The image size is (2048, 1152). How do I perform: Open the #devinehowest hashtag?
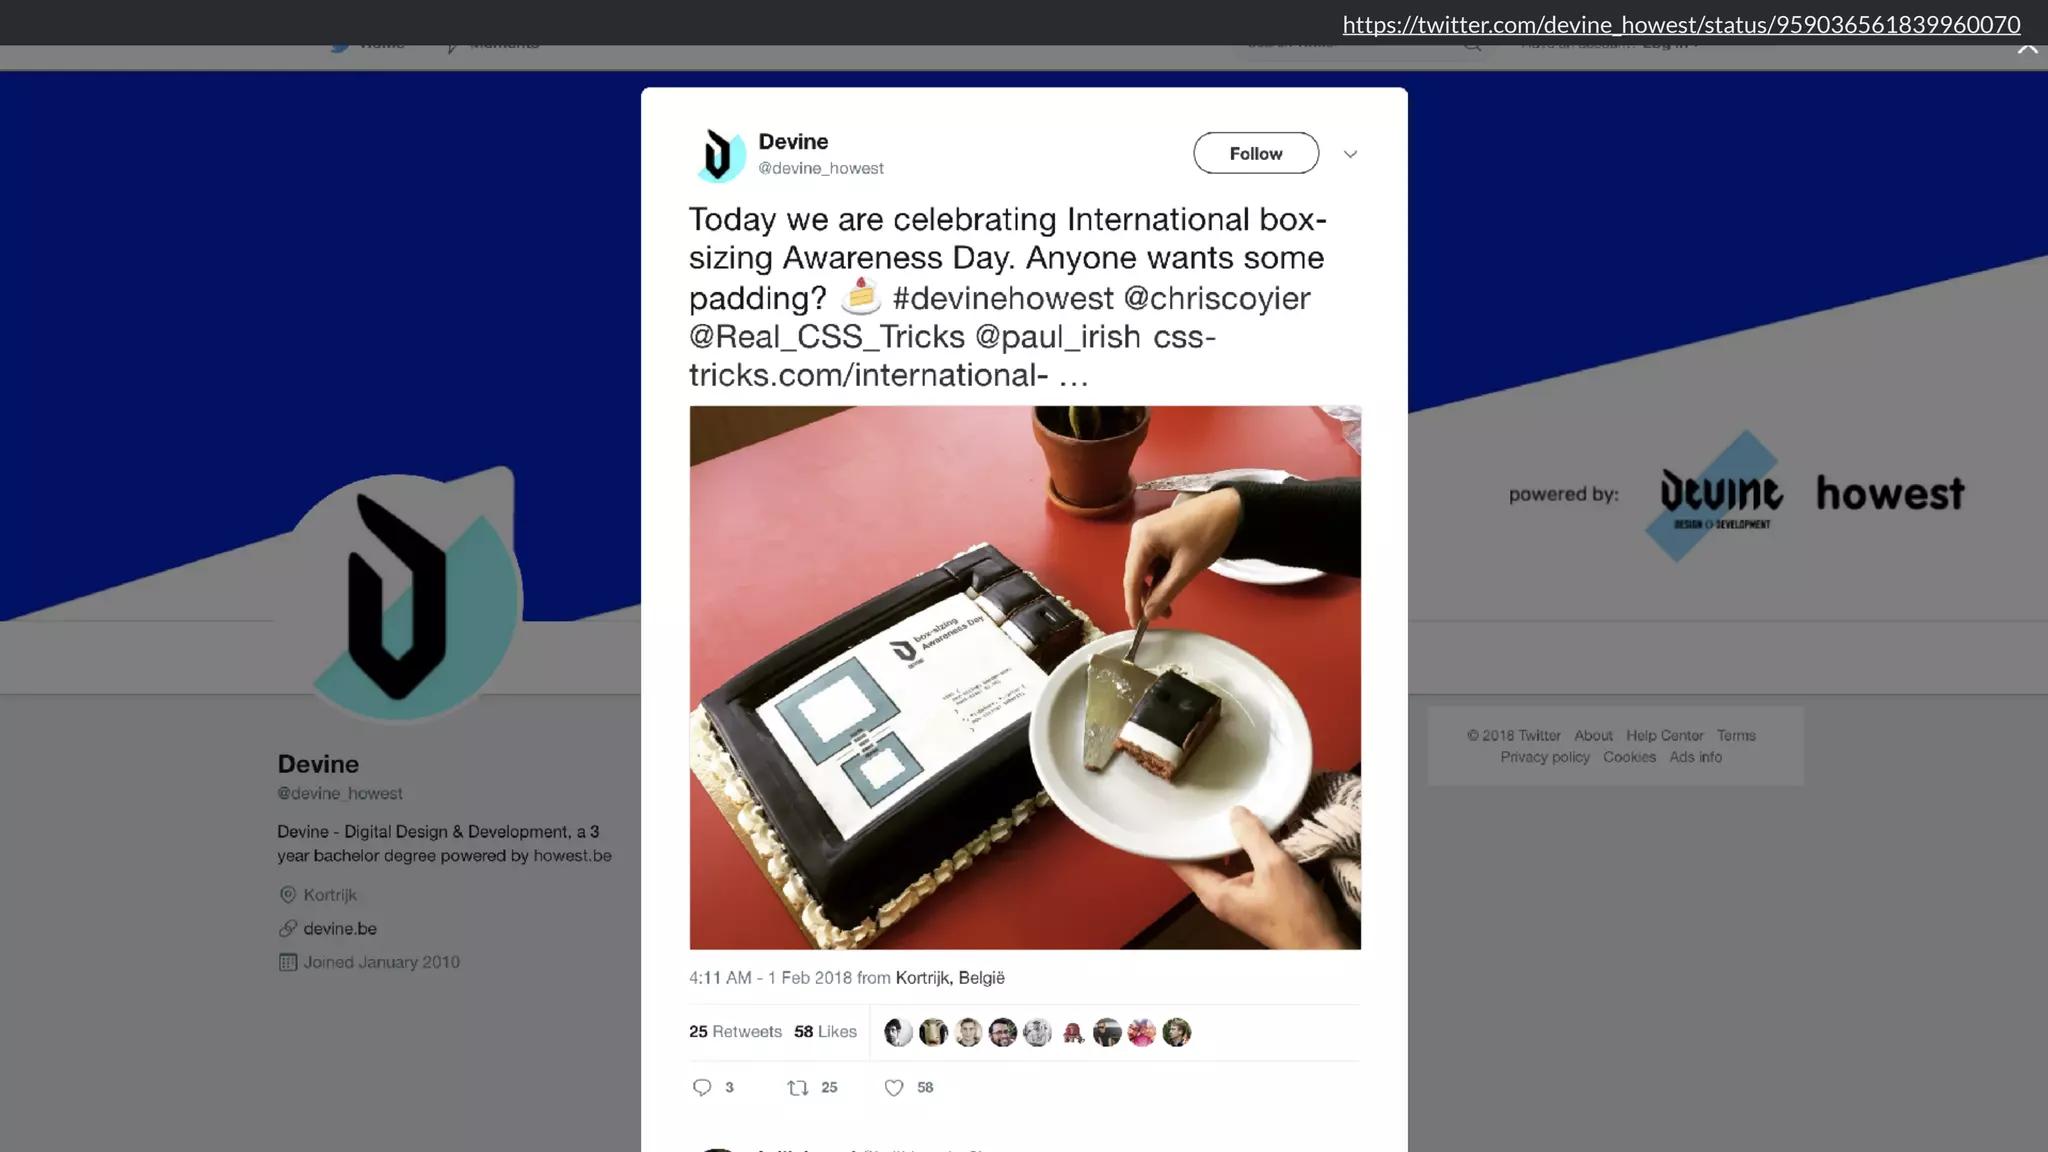[x=1003, y=298]
